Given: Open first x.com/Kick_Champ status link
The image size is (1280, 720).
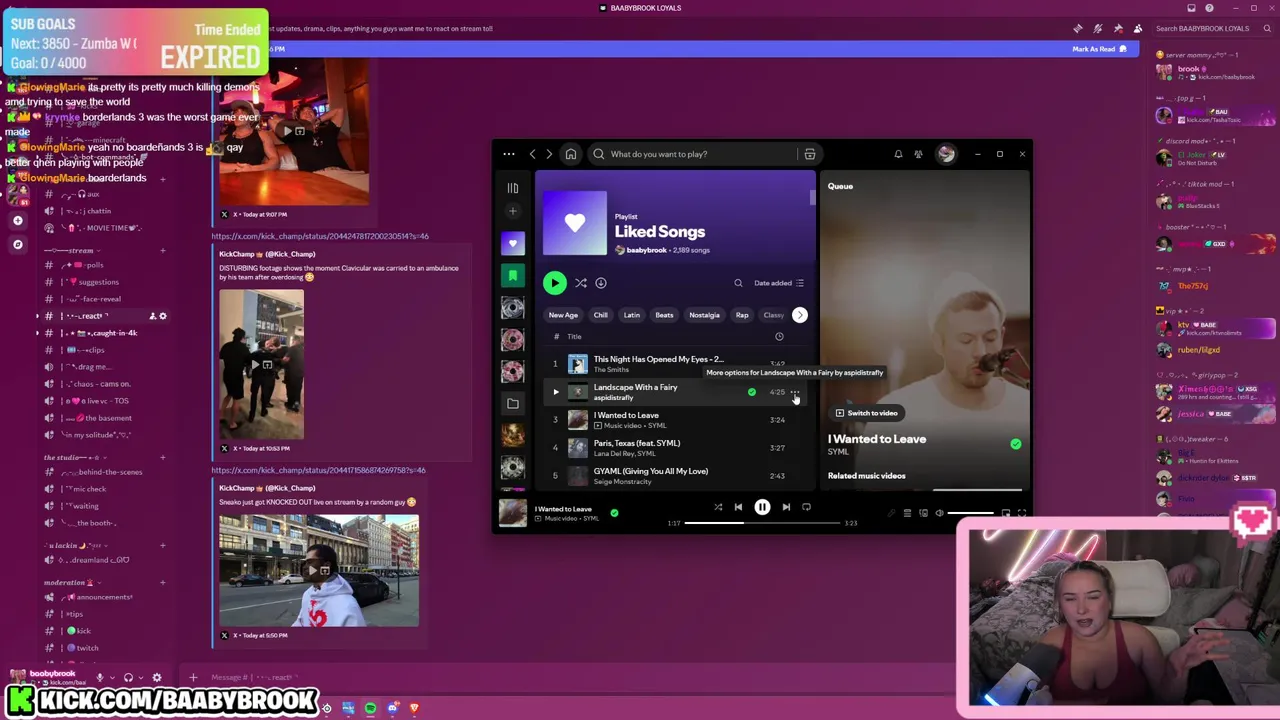Looking at the screenshot, I should tap(320, 236).
